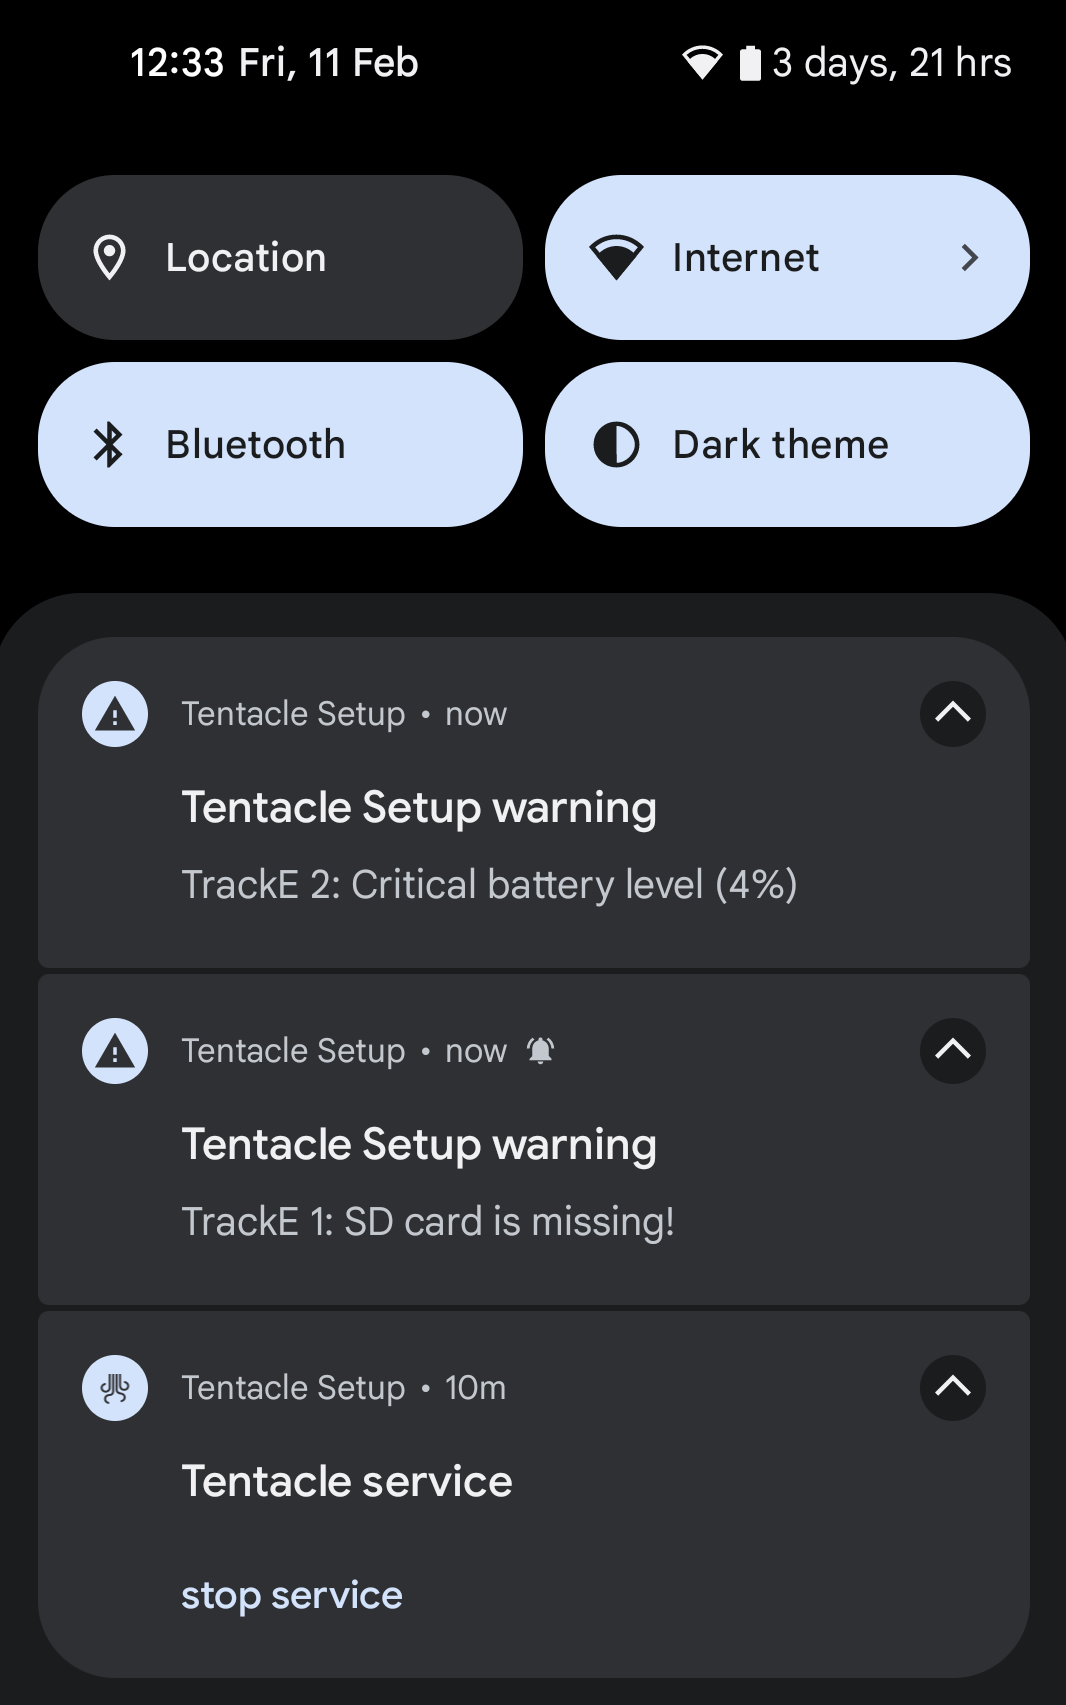Collapse the critical battery level notification

click(952, 714)
